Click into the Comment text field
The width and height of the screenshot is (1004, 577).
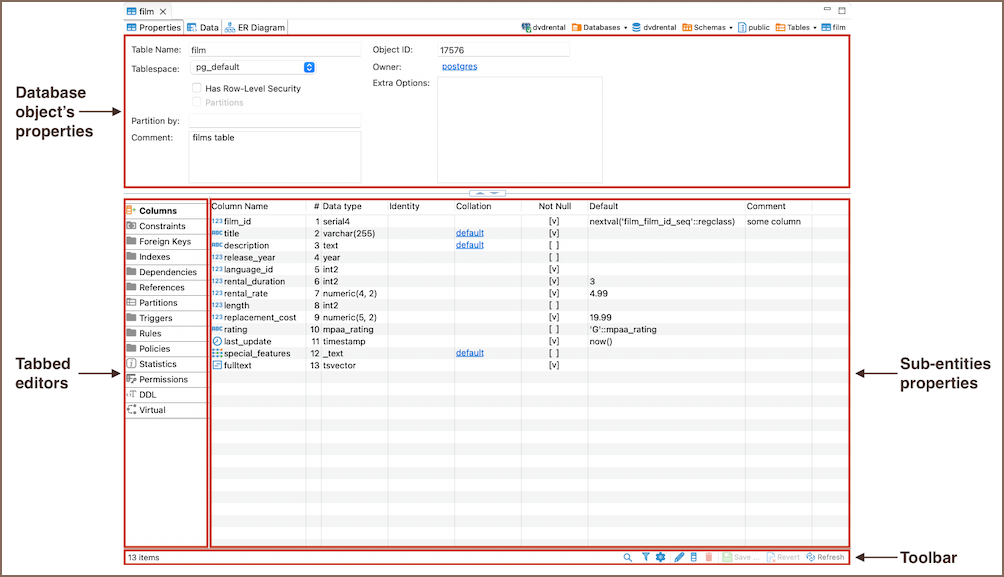[x=274, y=155]
